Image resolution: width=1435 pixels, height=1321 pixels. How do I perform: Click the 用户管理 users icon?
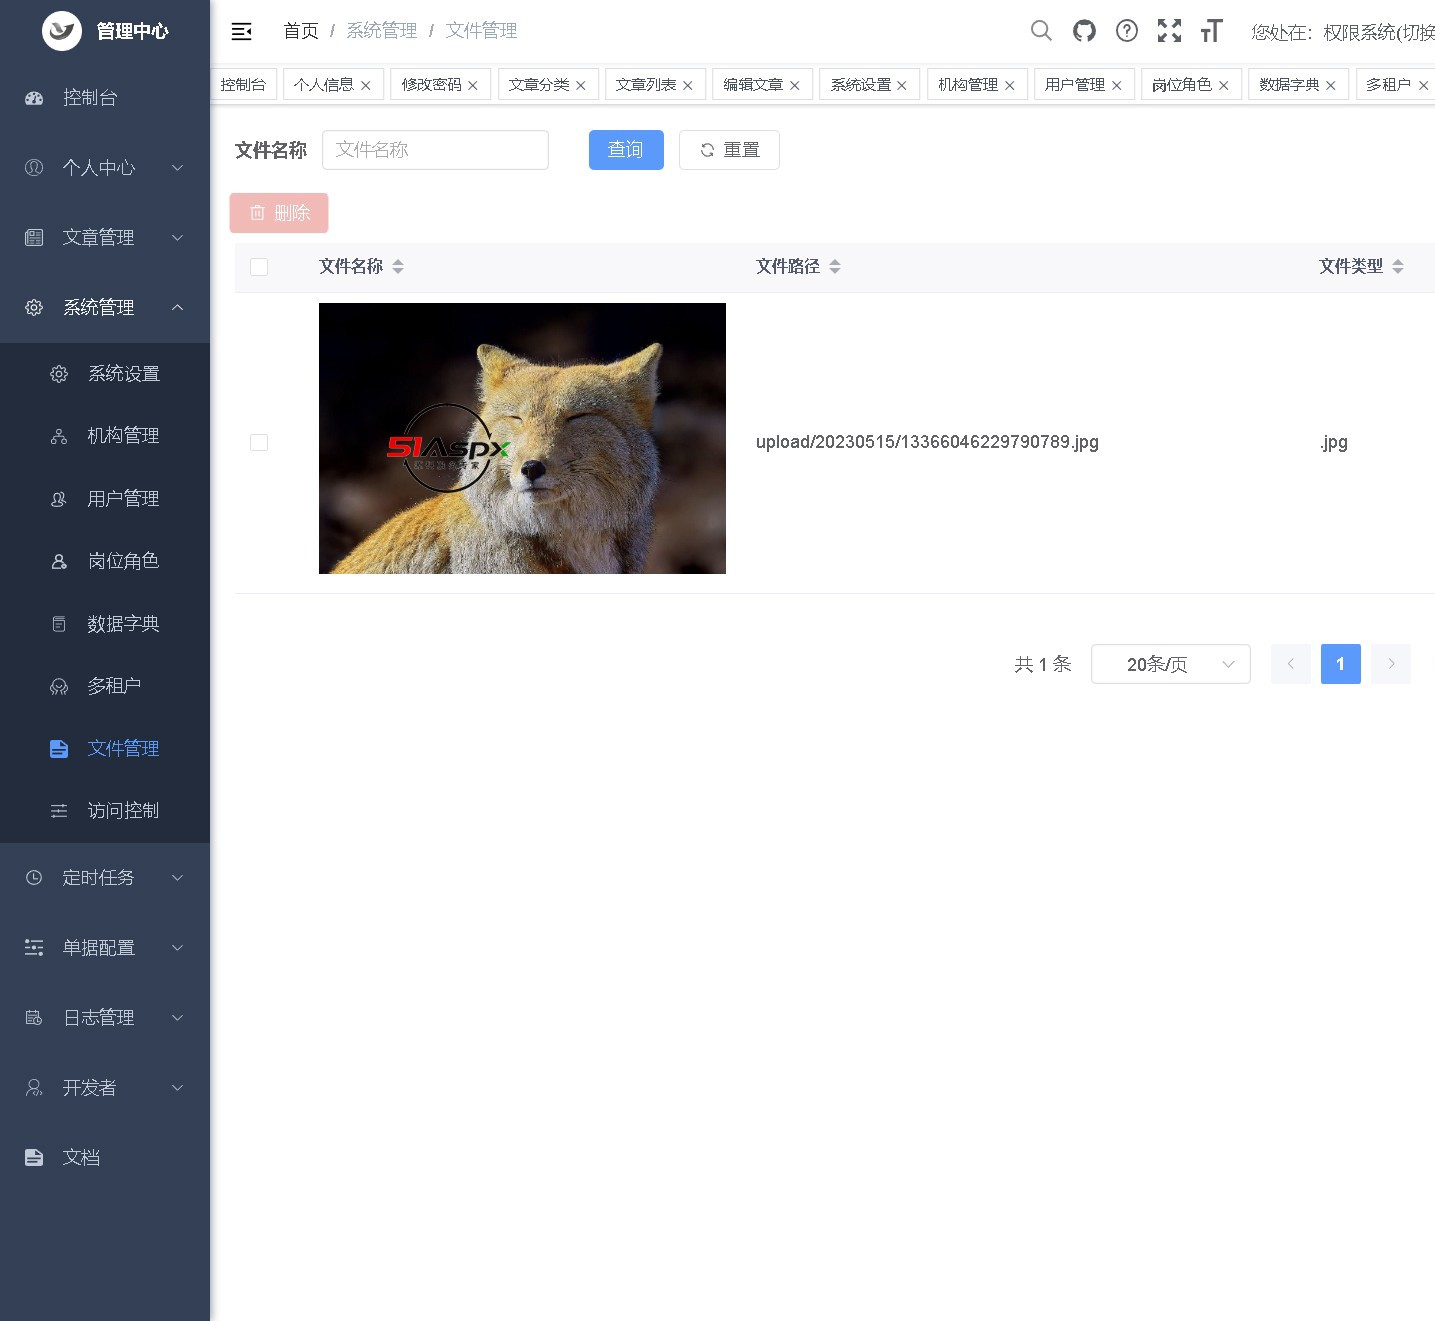(x=59, y=499)
